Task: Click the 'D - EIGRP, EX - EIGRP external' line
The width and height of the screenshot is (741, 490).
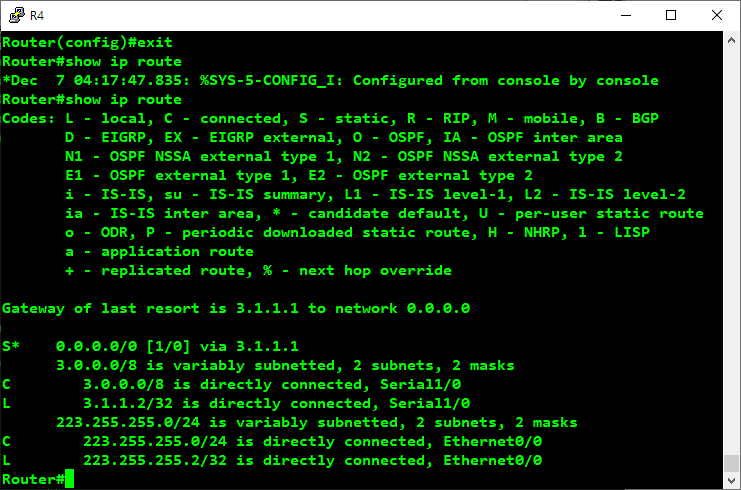Action: tap(344, 138)
